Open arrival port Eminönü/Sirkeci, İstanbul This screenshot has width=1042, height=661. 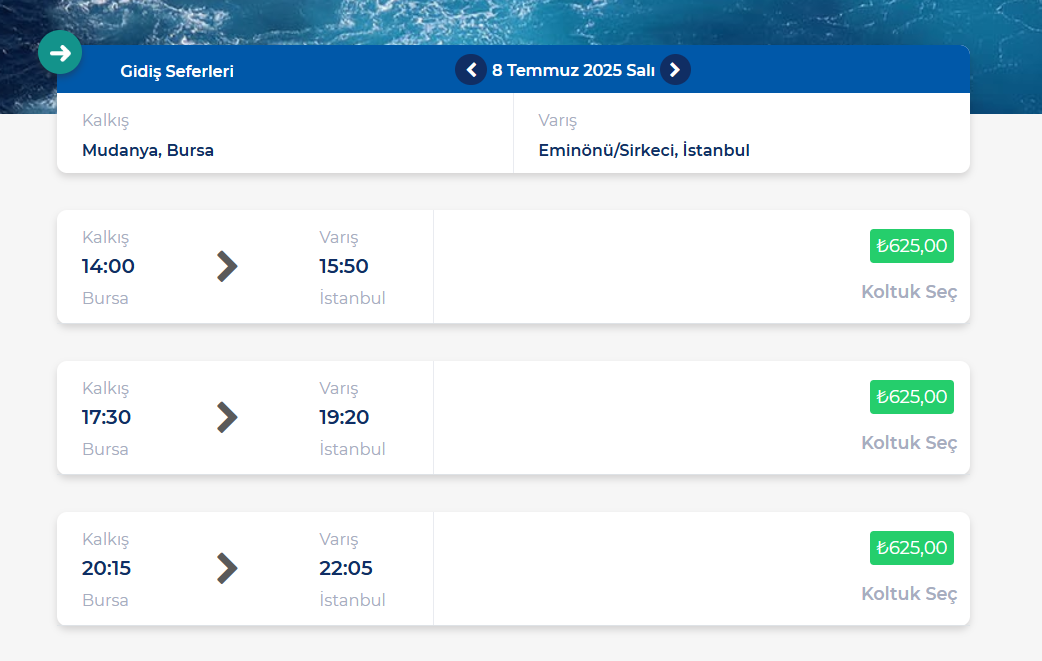point(644,150)
